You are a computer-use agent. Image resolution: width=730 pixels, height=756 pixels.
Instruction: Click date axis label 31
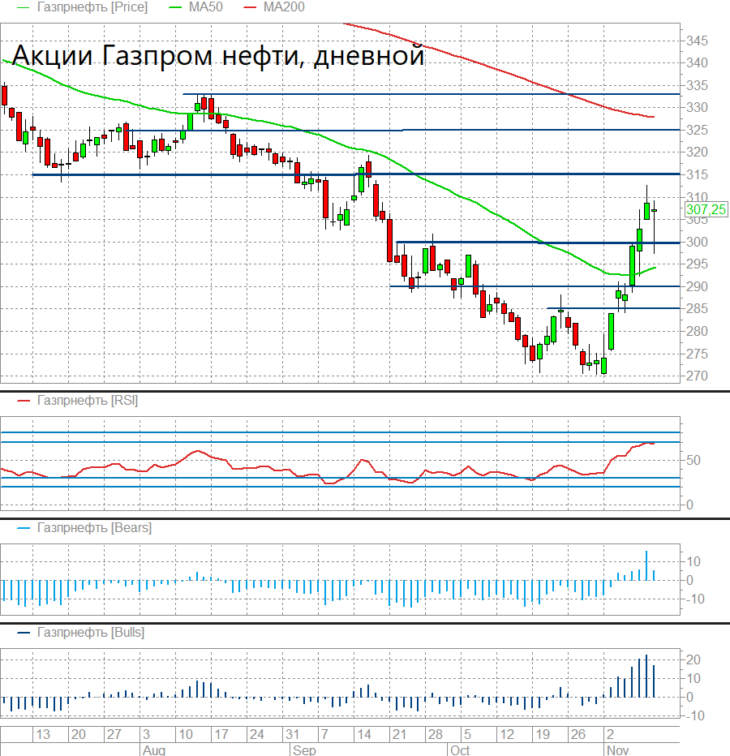coord(292,735)
